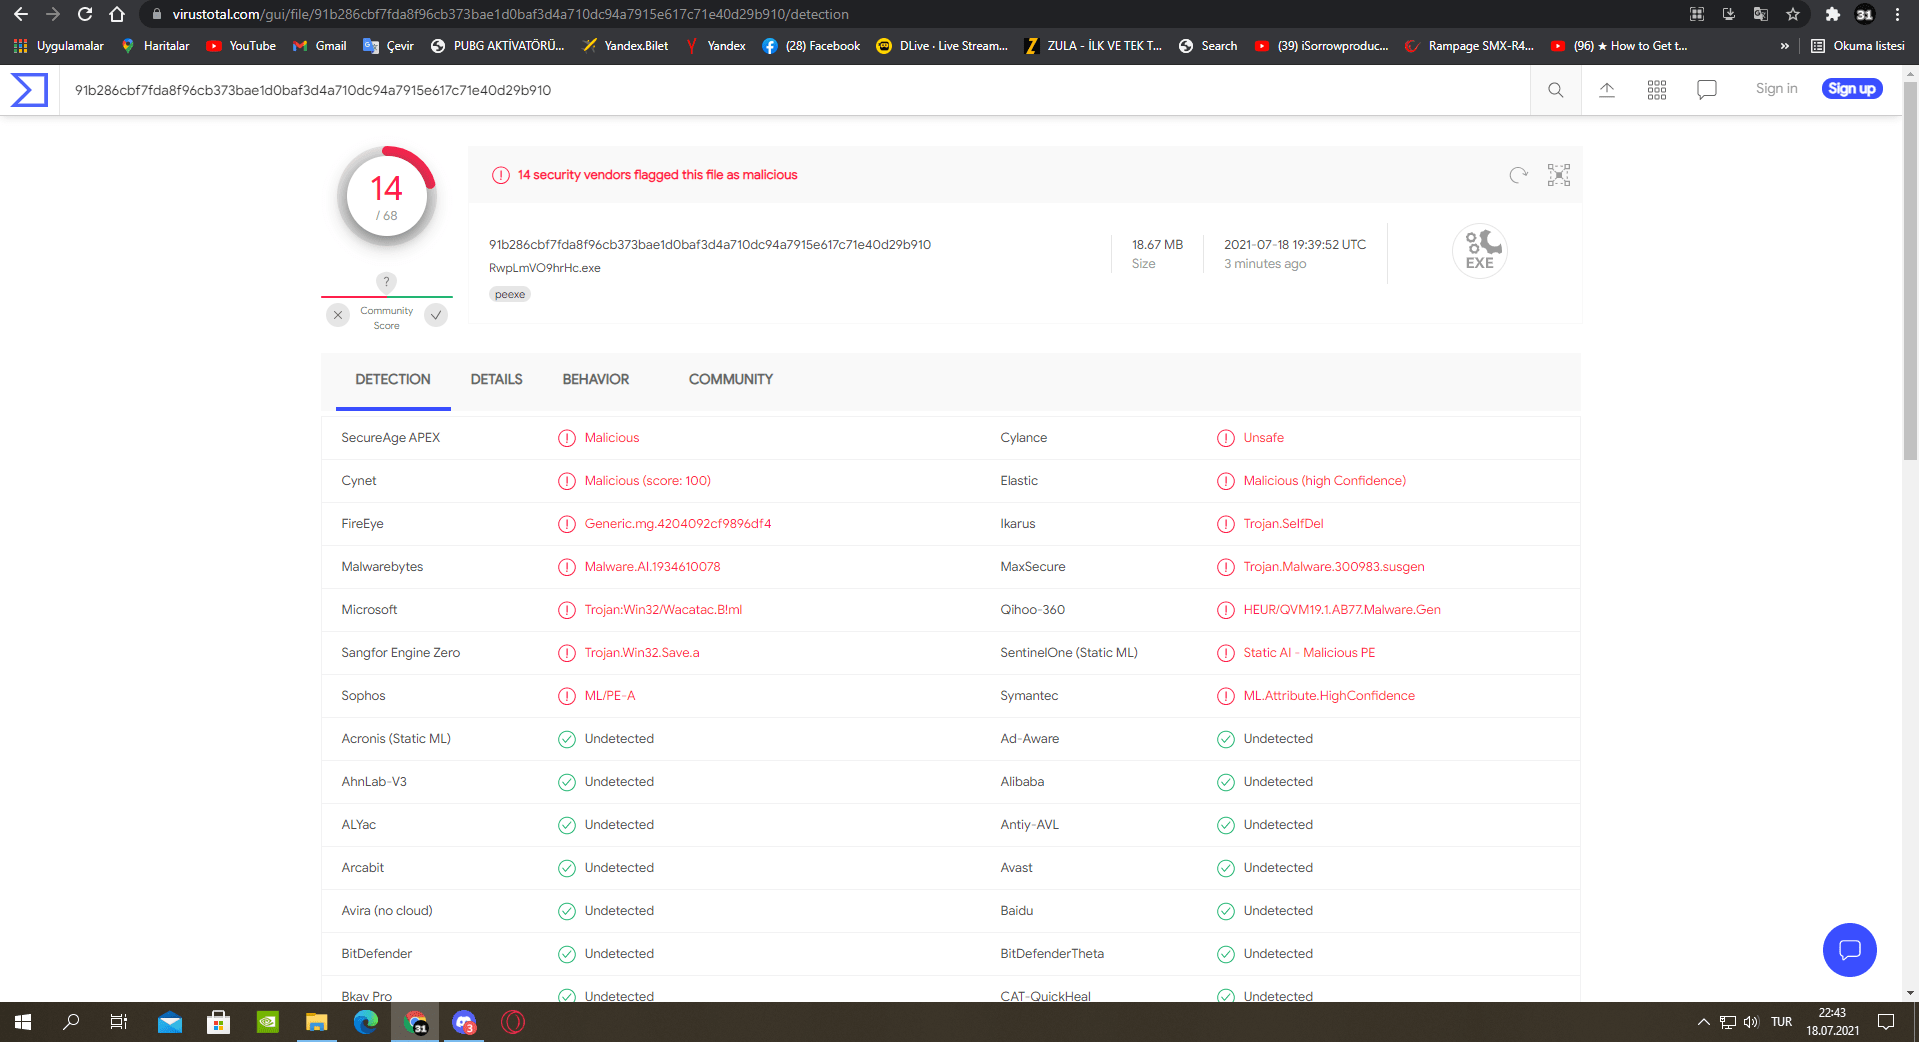This screenshot has width=1919, height=1042.
Task: Click the Sign in link
Action: click(1776, 89)
